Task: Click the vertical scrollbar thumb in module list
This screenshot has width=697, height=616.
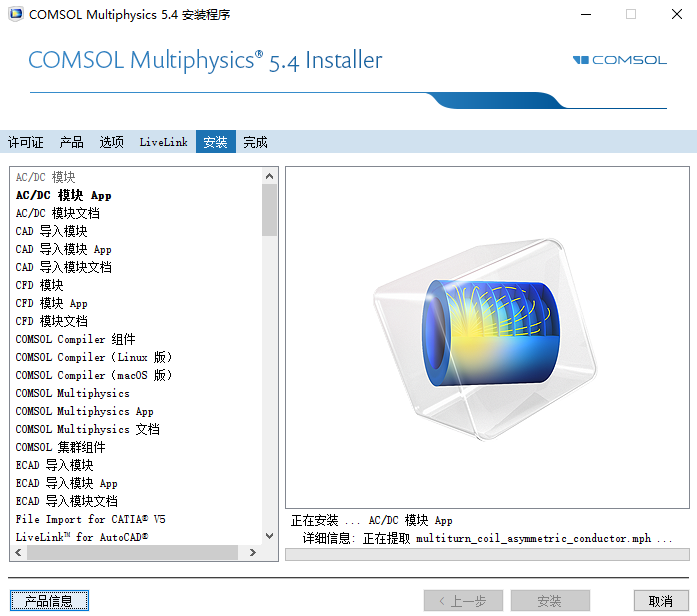Action: pos(269,210)
